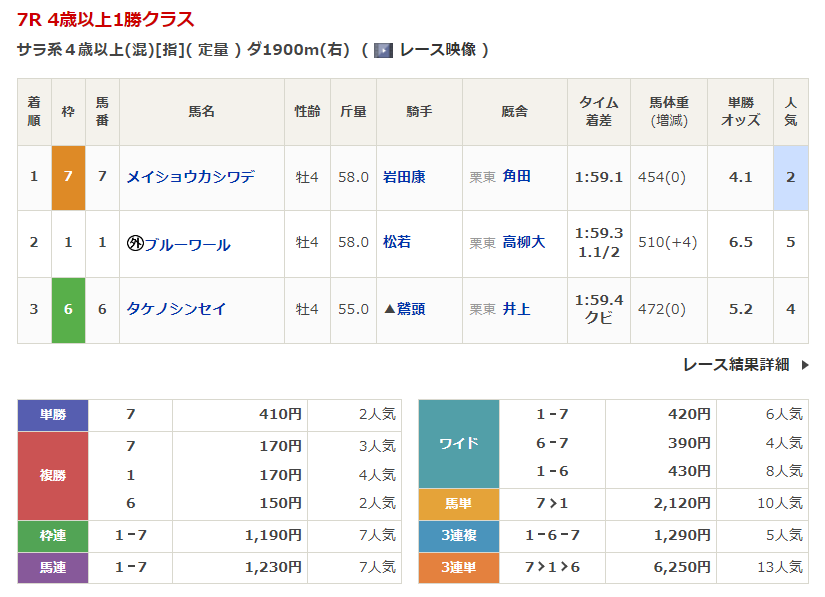Image resolution: width=825 pixels, height=597 pixels.
Task: Click the race video film icon
Action: coord(383,50)
